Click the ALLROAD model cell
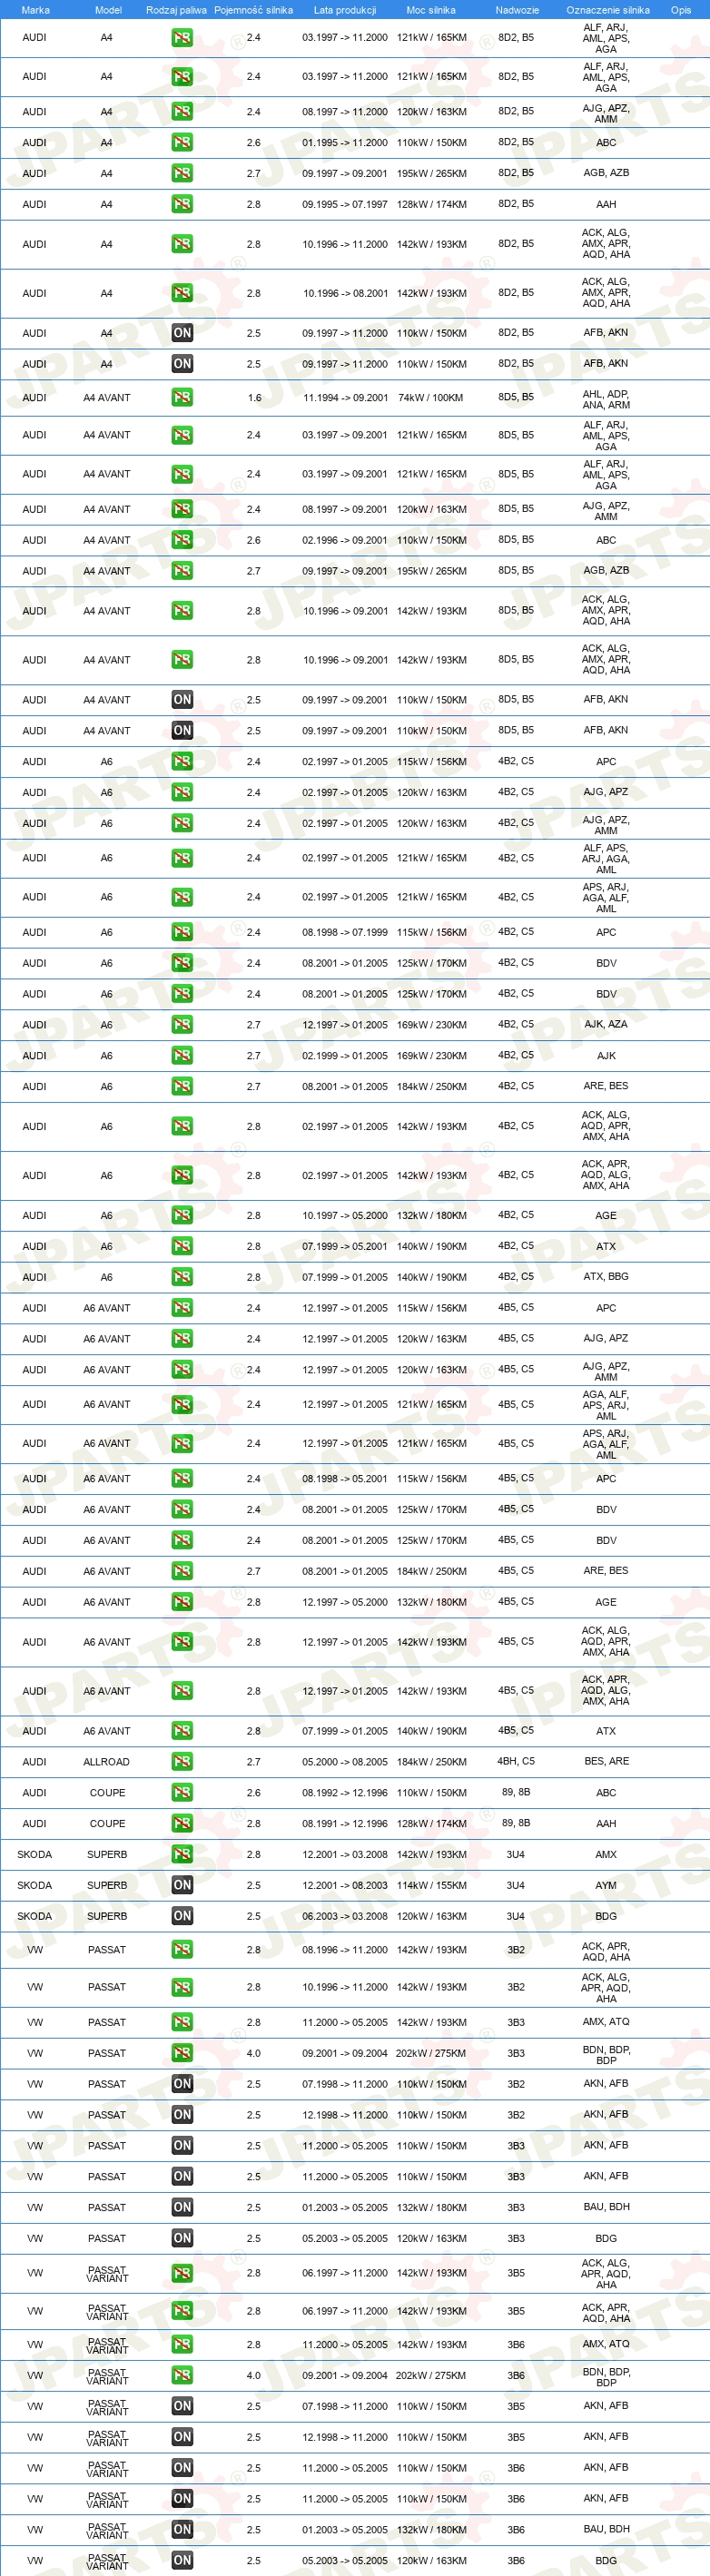 click(x=106, y=1762)
